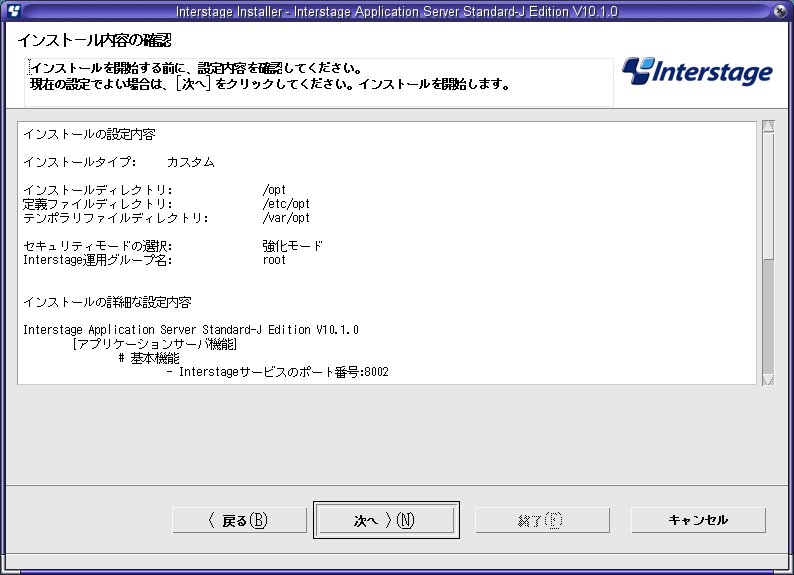Click the vertical scrollbar thumb
This screenshot has width=794, height=575.
tap(768, 196)
